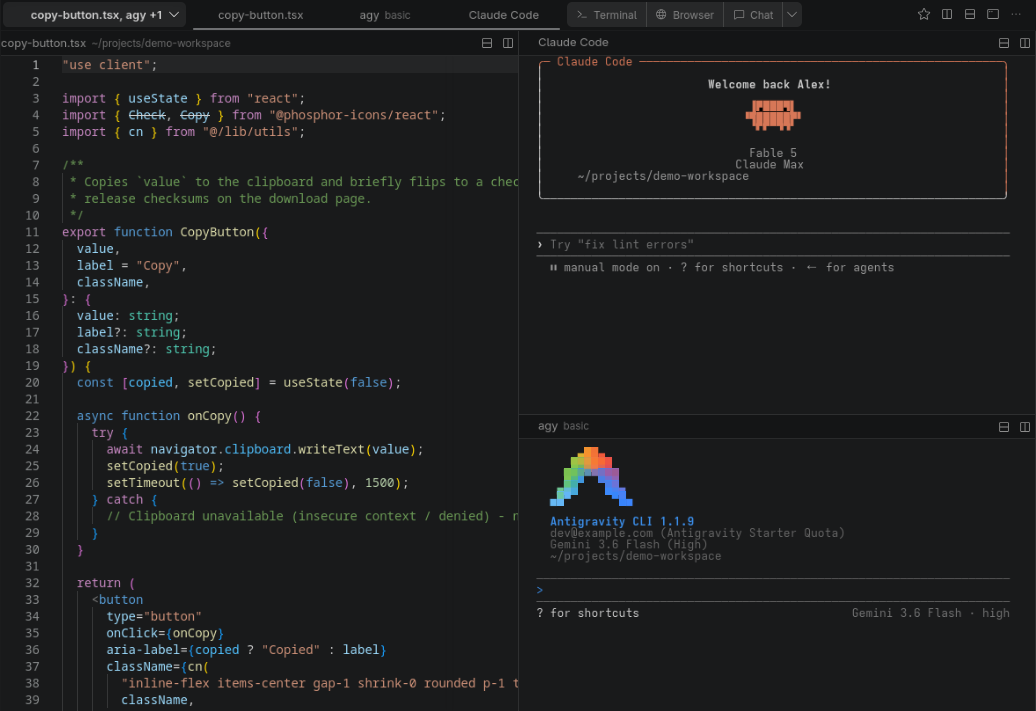Click "manual mode on" status text
Screen dimensions: 1036x711
pos(611,268)
